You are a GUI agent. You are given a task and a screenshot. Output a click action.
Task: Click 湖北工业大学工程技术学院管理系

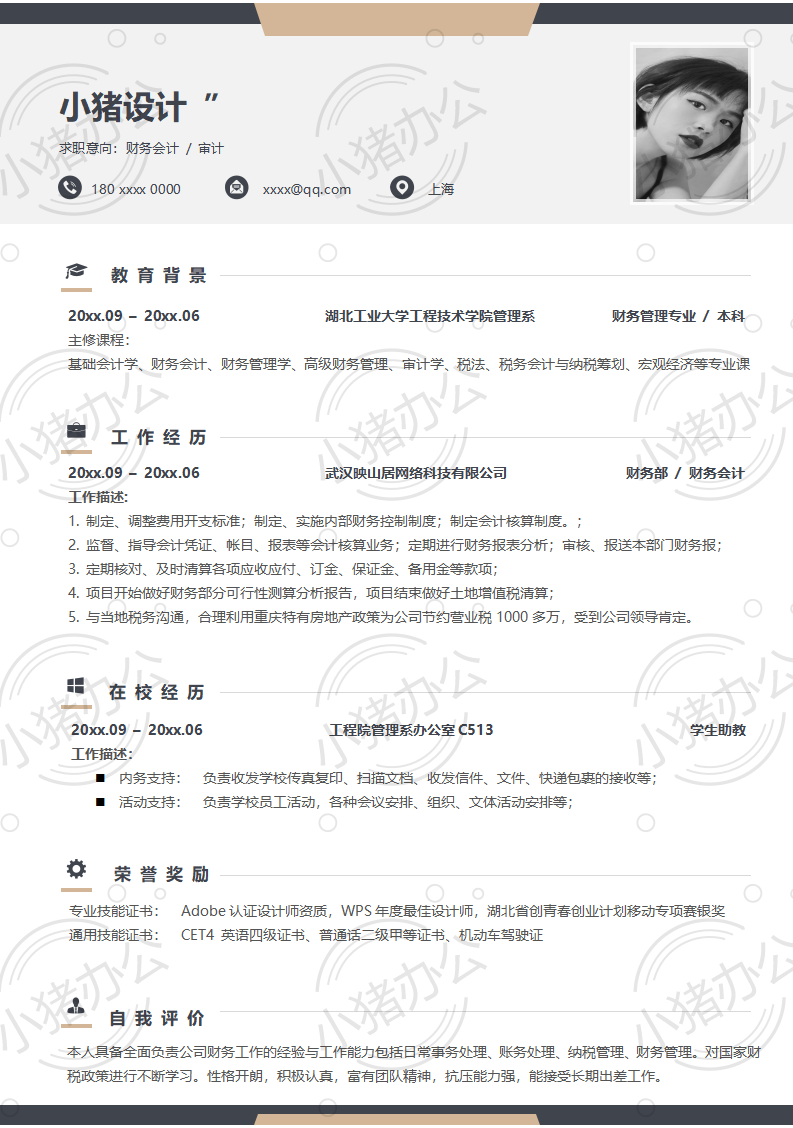tap(430, 316)
